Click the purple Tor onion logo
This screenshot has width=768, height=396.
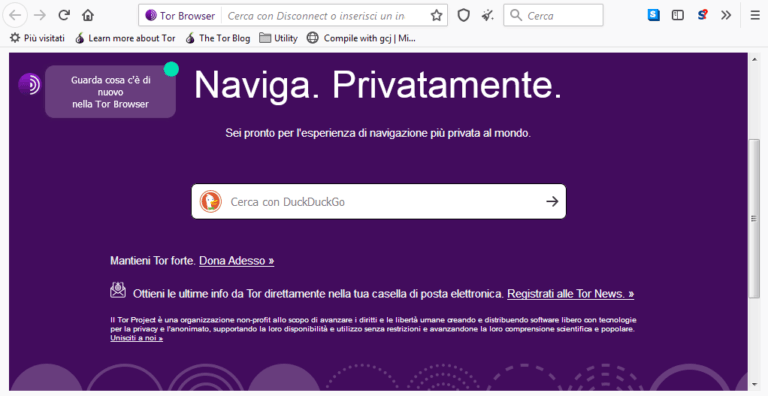(29, 84)
